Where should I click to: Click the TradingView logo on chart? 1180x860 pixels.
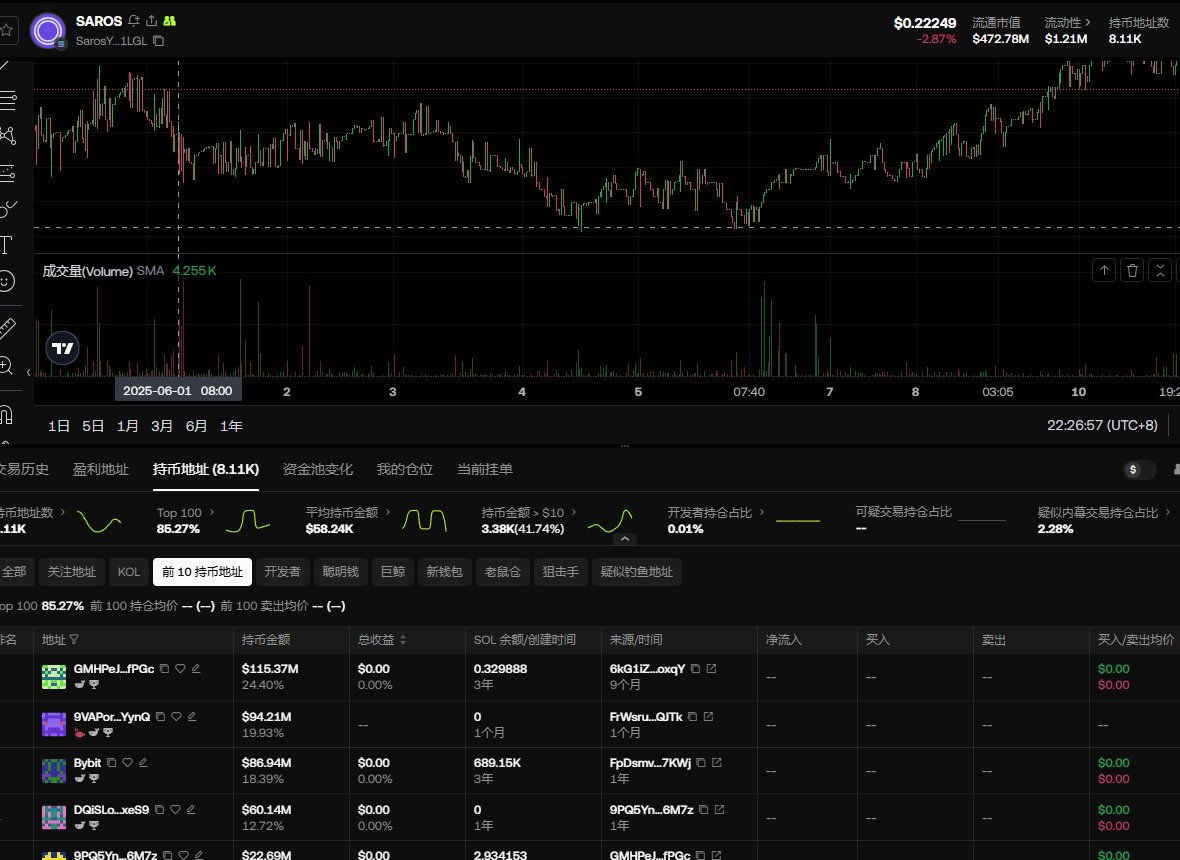(x=62, y=348)
